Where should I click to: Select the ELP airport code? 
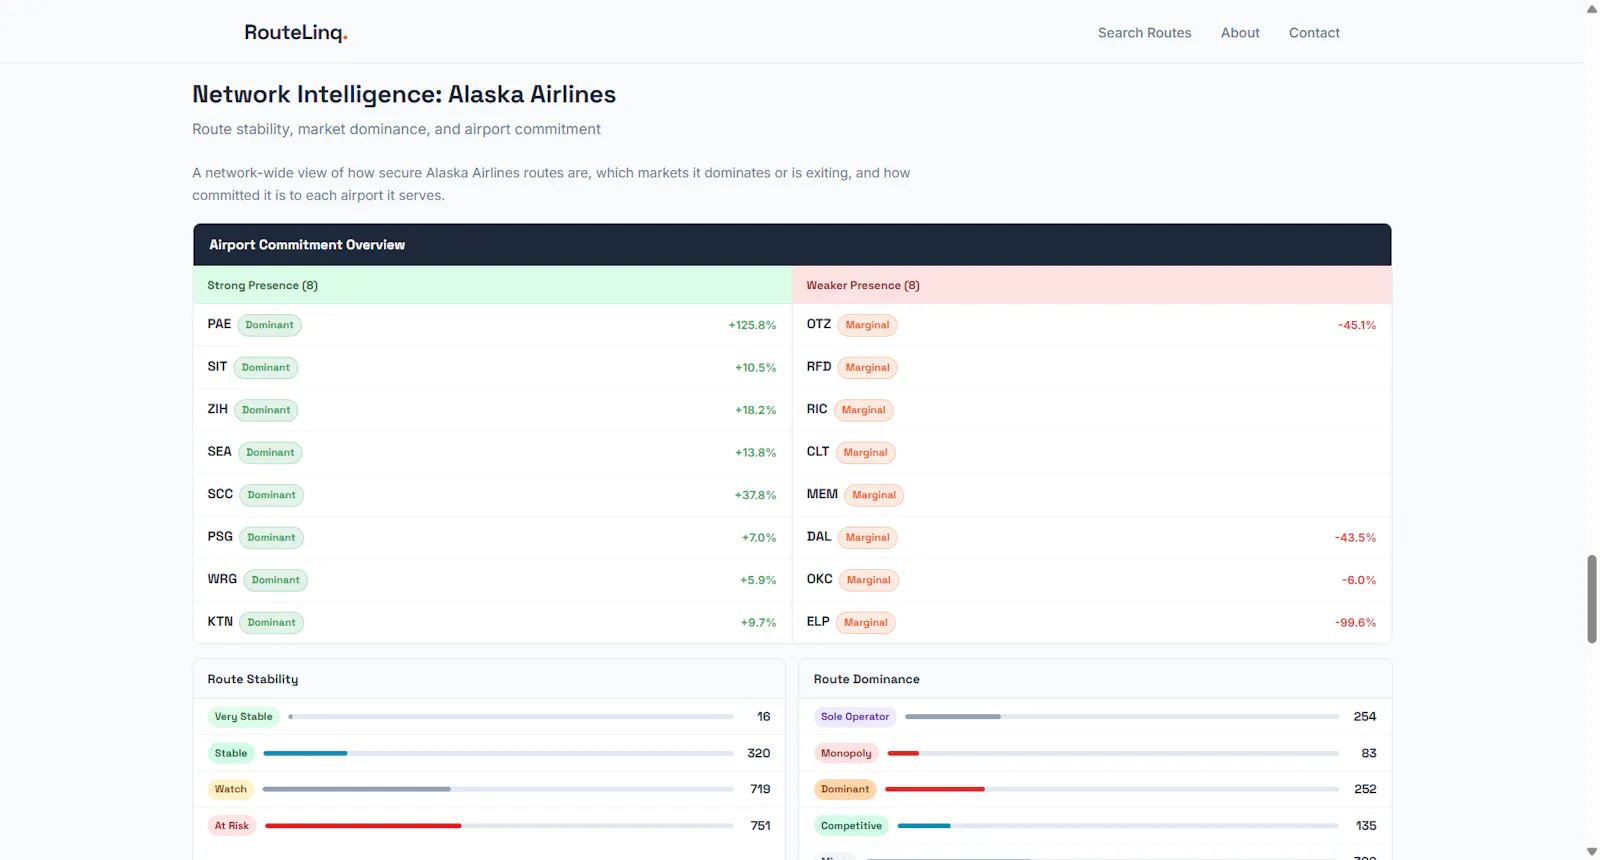(x=818, y=622)
